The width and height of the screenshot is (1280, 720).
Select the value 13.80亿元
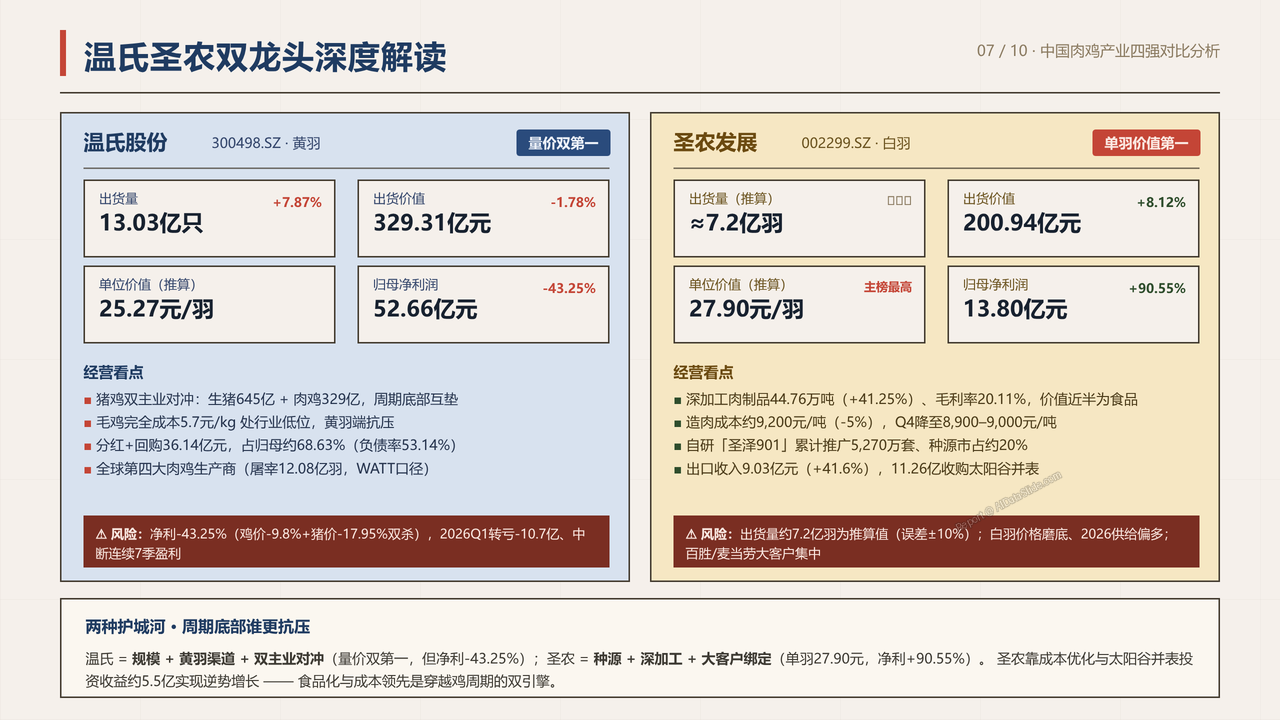(1015, 309)
